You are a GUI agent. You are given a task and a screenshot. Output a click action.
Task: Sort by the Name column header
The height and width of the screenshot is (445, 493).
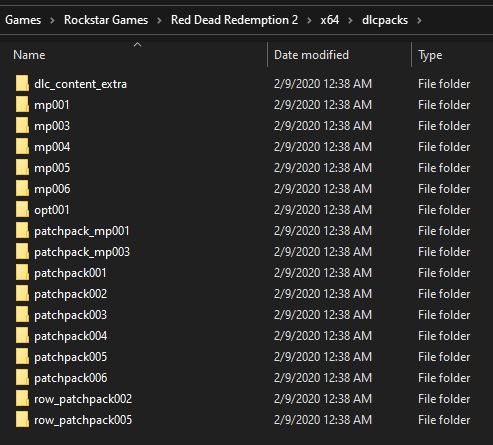(x=29, y=55)
